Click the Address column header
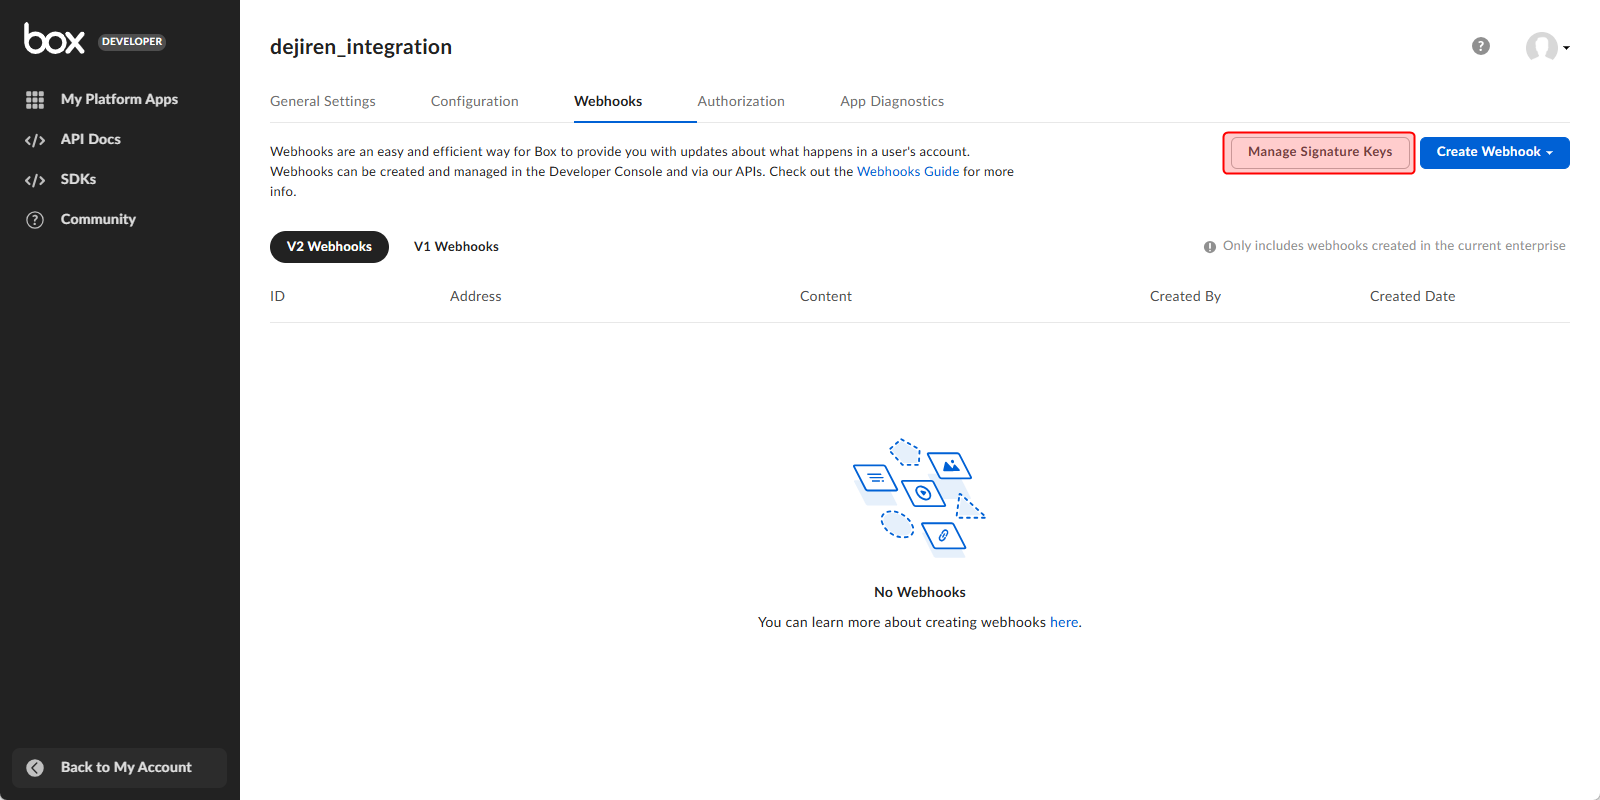 pyautogui.click(x=476, y=296)
